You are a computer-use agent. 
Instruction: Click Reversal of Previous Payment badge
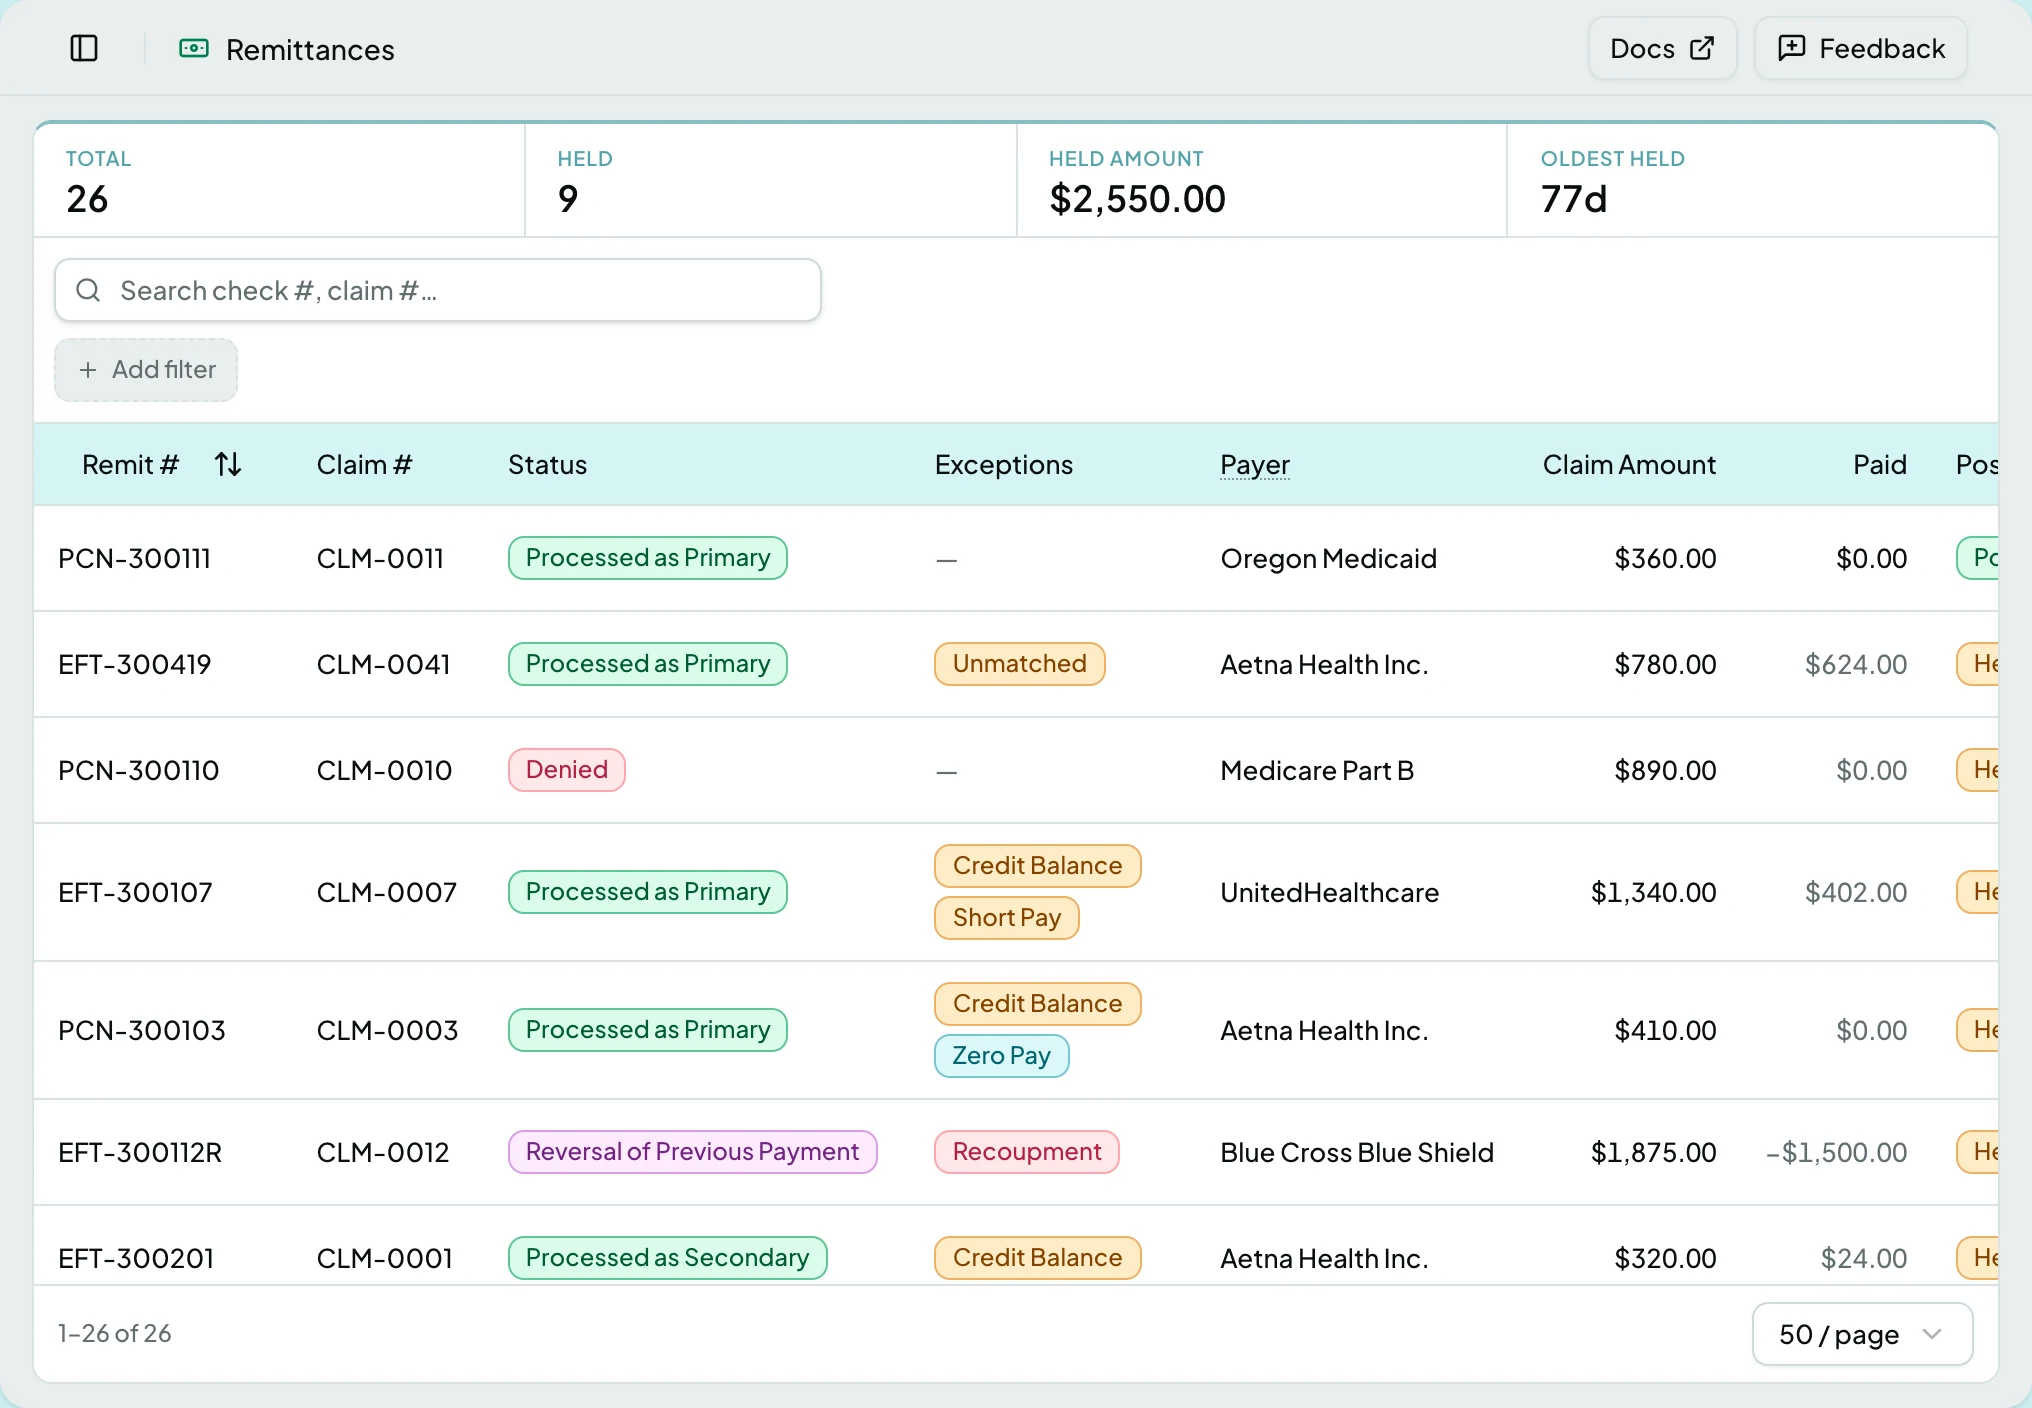[693, 1152]
